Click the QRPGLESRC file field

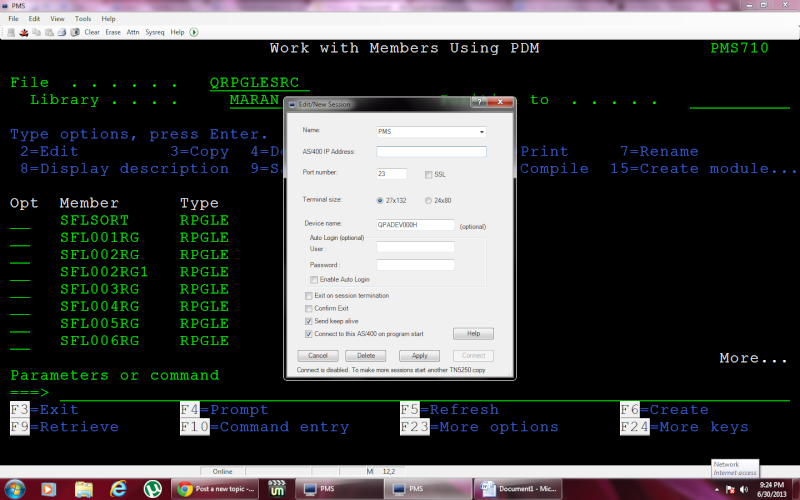coord(259,83)
